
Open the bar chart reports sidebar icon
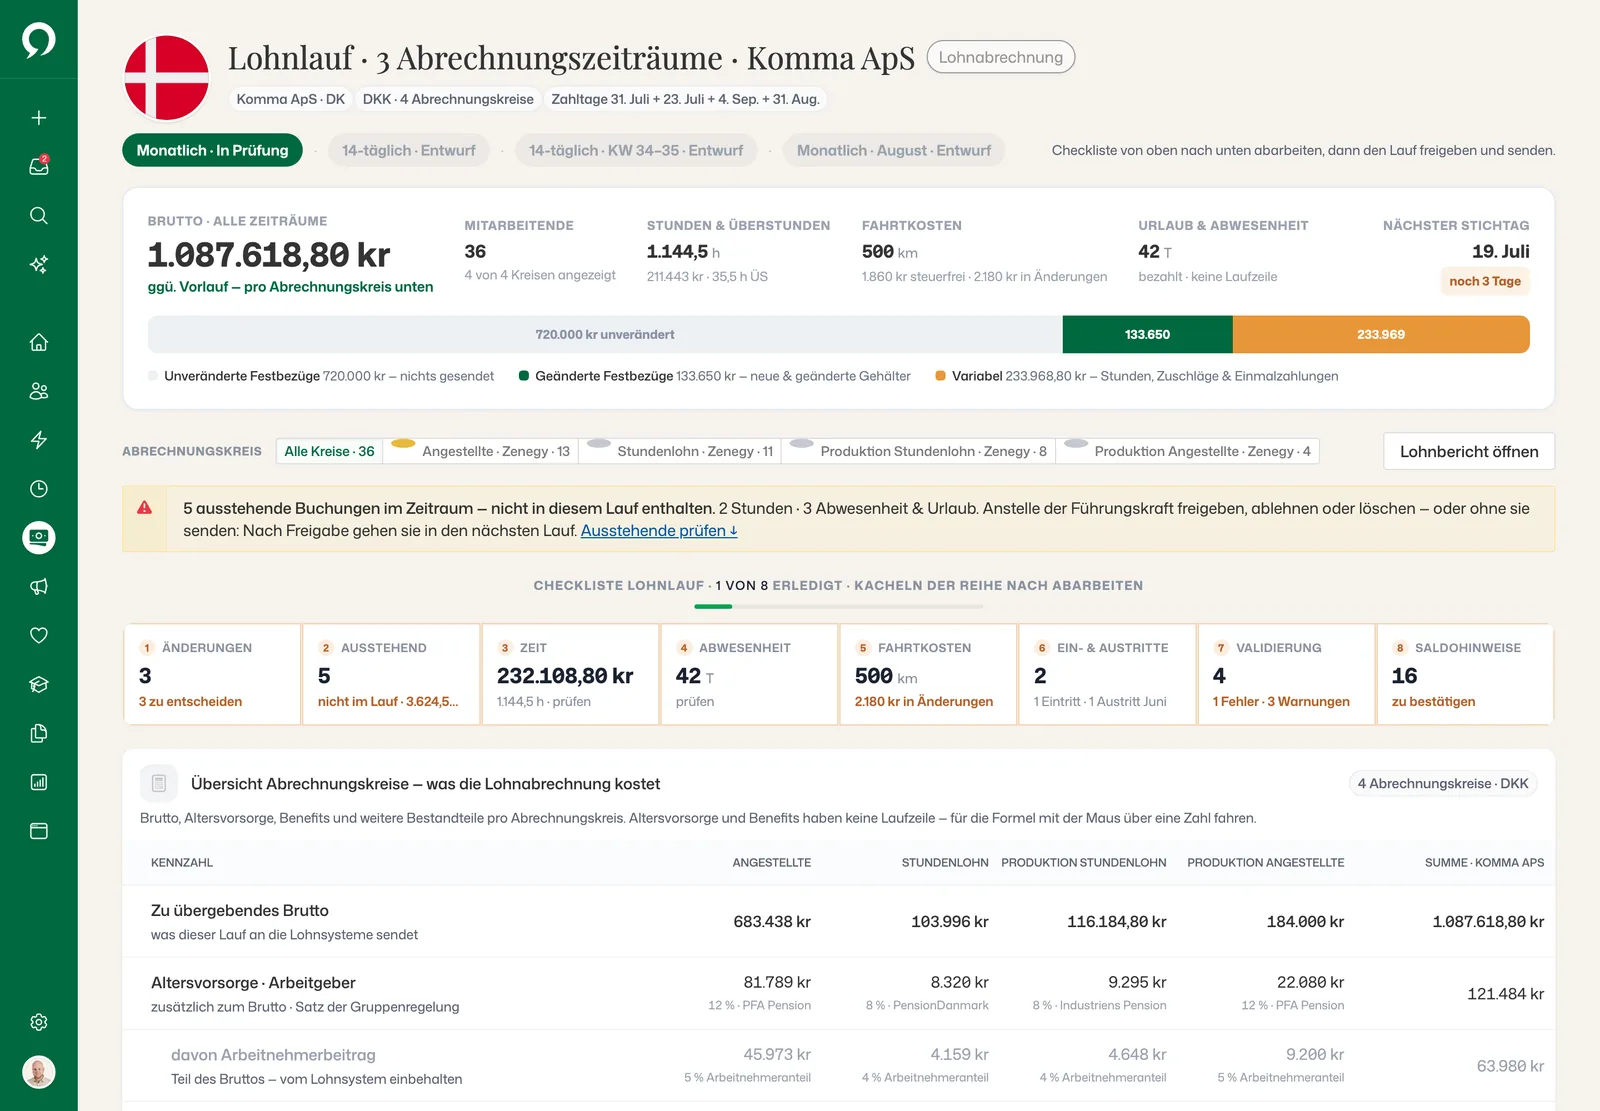[39, 783]
